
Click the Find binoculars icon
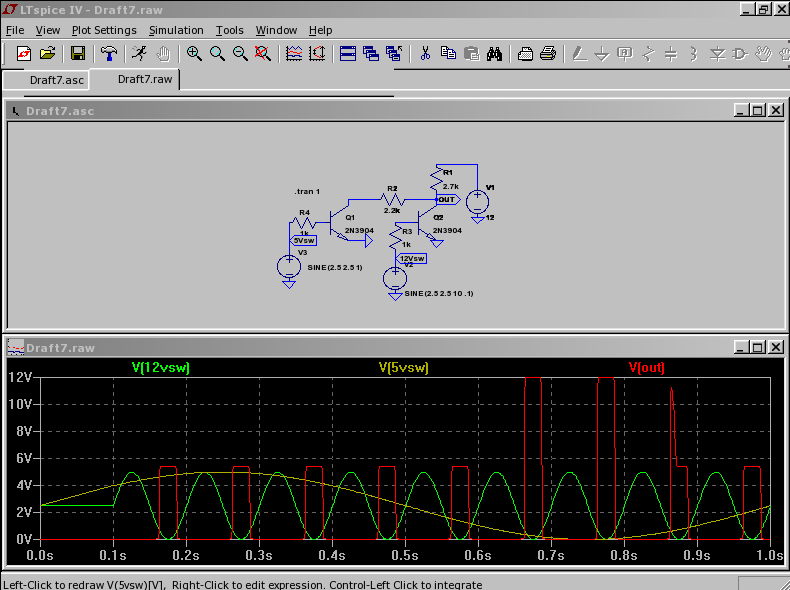point(494,54)
